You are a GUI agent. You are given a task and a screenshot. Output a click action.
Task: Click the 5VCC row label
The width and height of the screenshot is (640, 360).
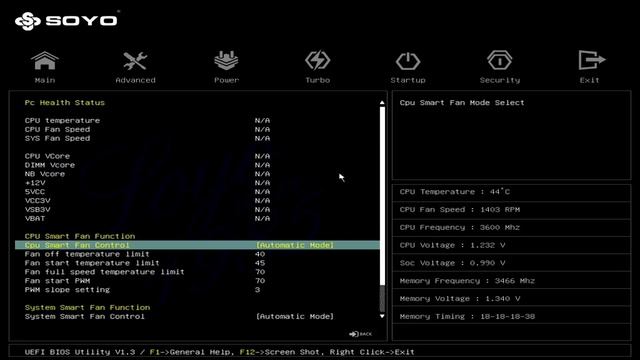[35, 192]
